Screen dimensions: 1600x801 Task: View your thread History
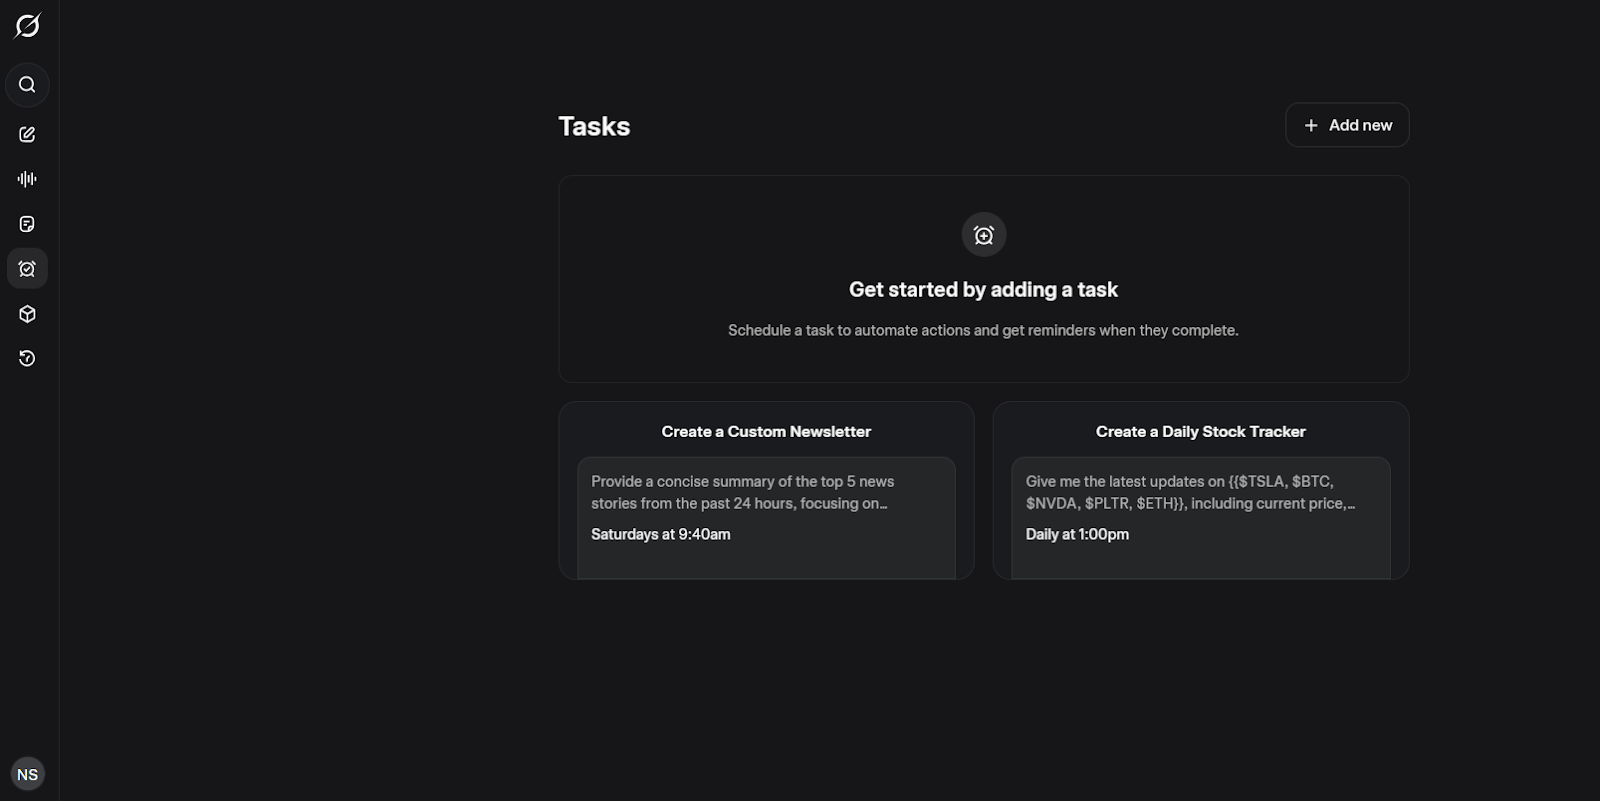pyautogui.click(x=27, y=358)
